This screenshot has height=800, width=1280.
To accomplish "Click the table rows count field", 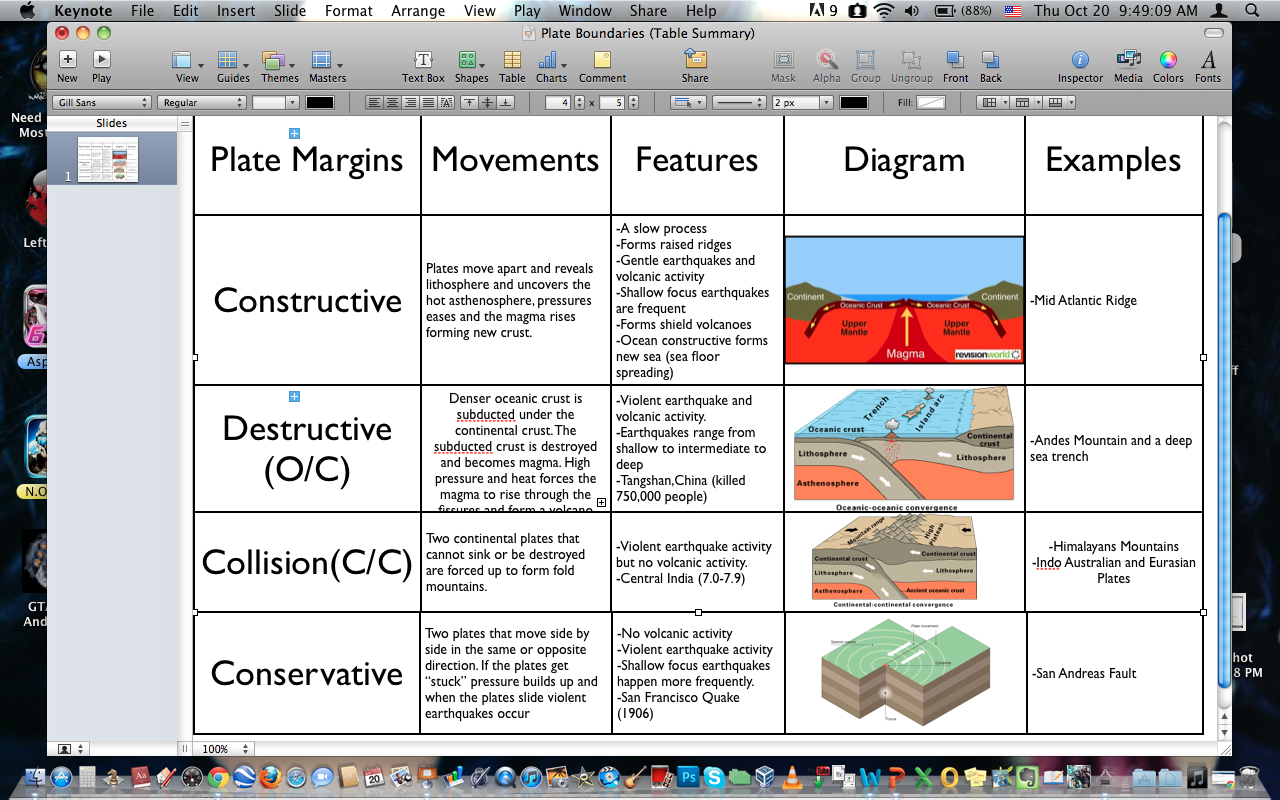I will [558, 102].
